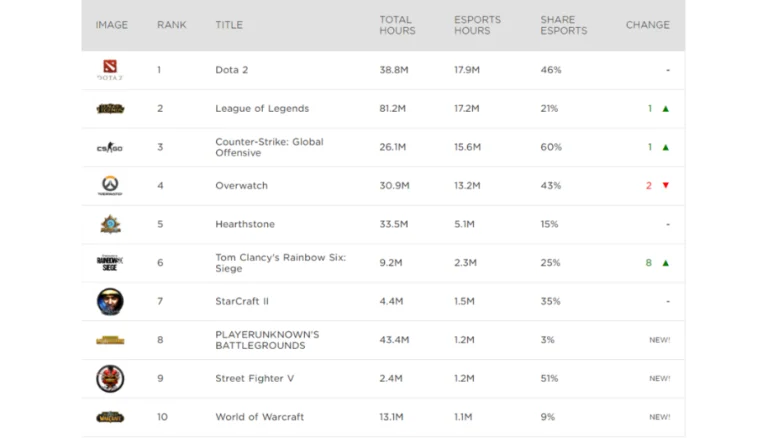Click StarCraft II esports share 35%
768x438 pixels.
(x=551, y=301)
